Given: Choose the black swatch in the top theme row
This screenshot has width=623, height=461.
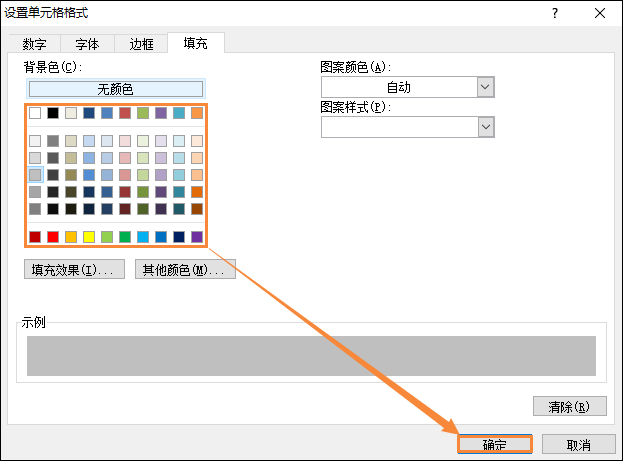Looking at the screenshot, I should pyautogui.click(x=53, y=113).
